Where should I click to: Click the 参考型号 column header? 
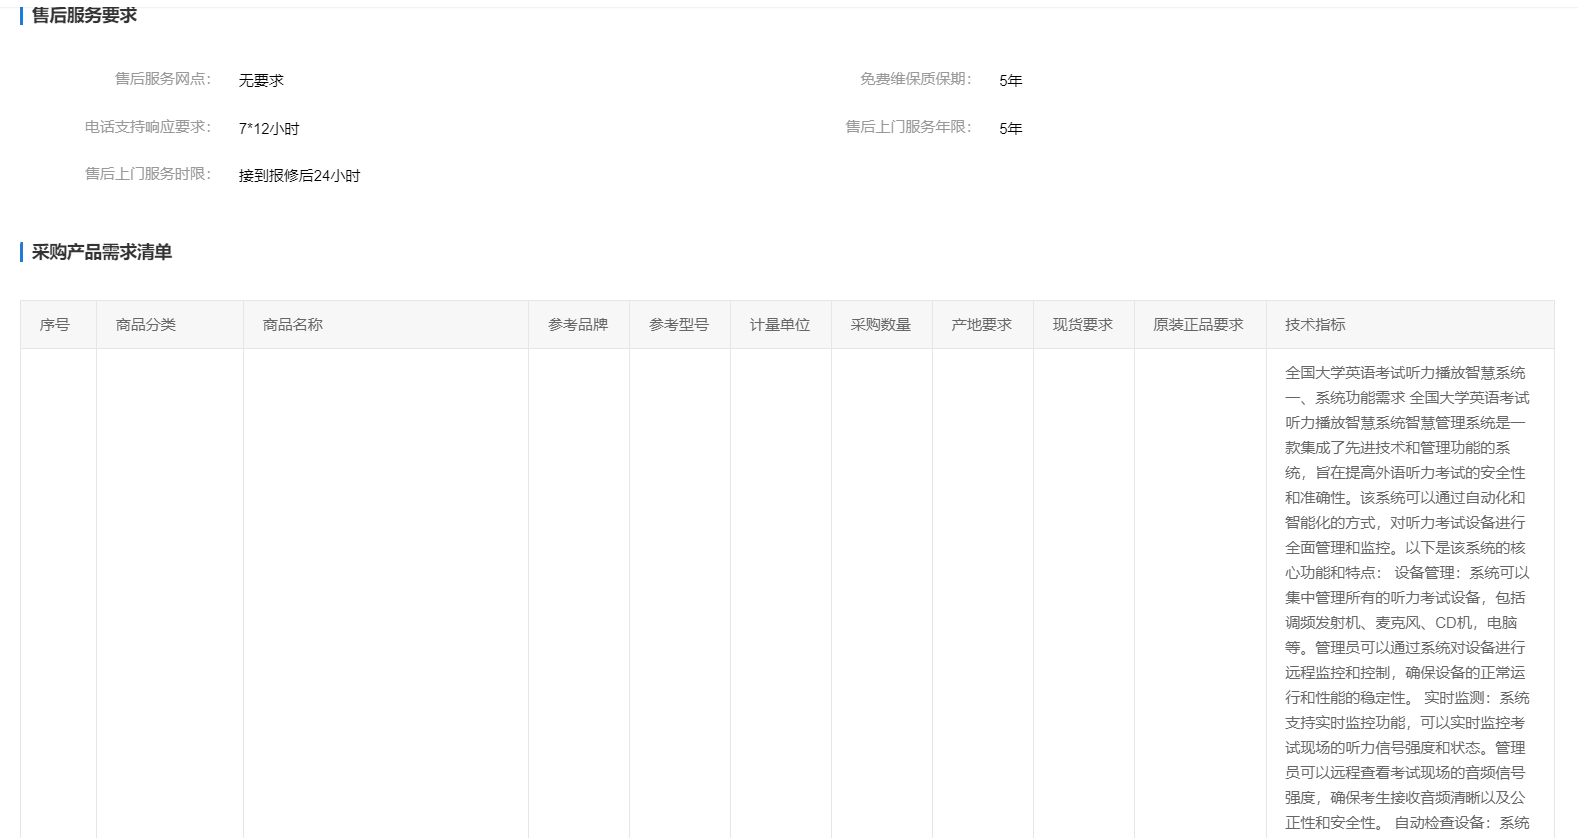point(679,324)
